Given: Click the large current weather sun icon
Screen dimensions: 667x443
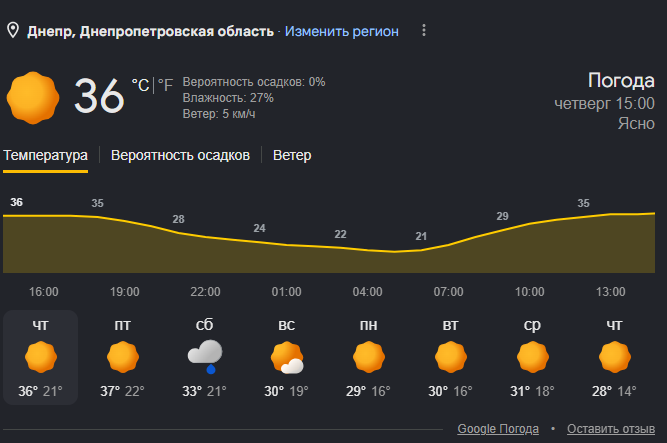Looking at the screenshot, I should click(33, 98).
